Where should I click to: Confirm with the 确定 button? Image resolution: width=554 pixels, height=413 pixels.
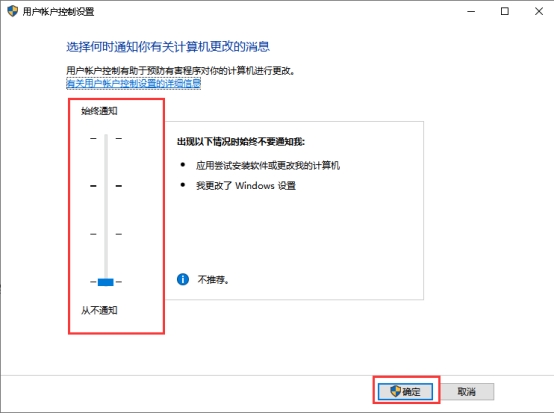[x=405, y=391]
